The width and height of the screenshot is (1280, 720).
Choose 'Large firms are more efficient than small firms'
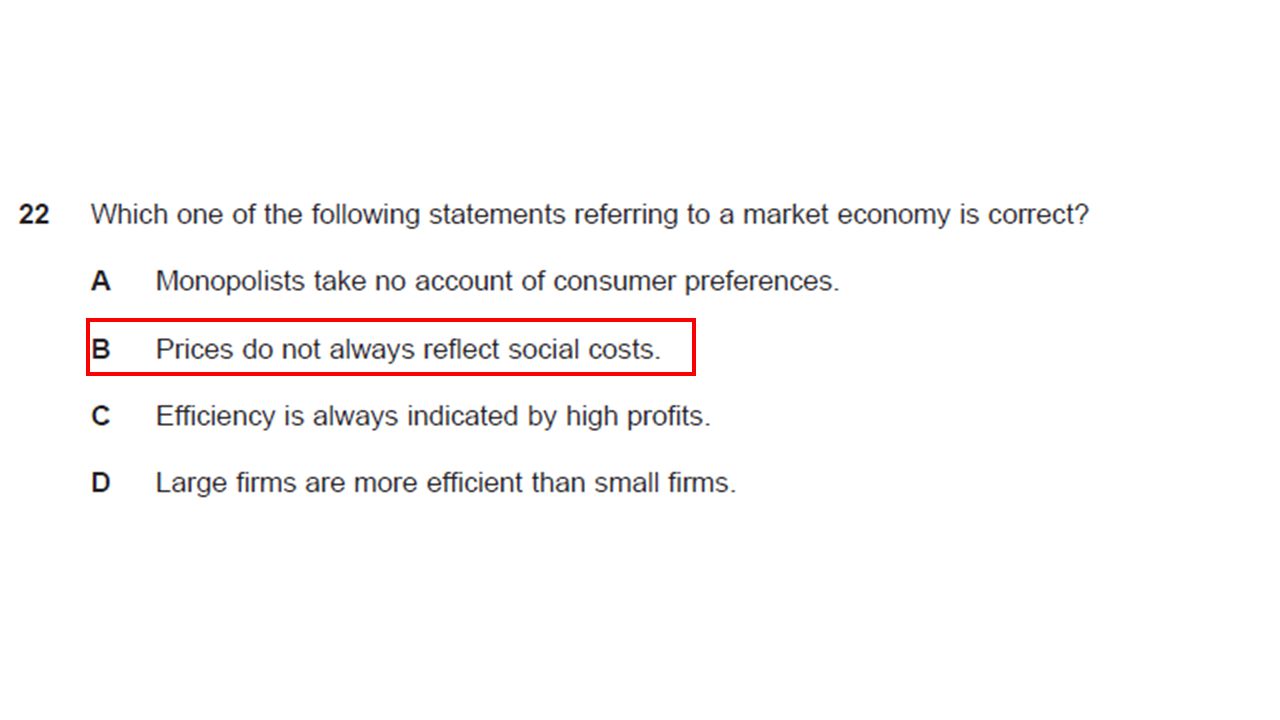[446, 483]
